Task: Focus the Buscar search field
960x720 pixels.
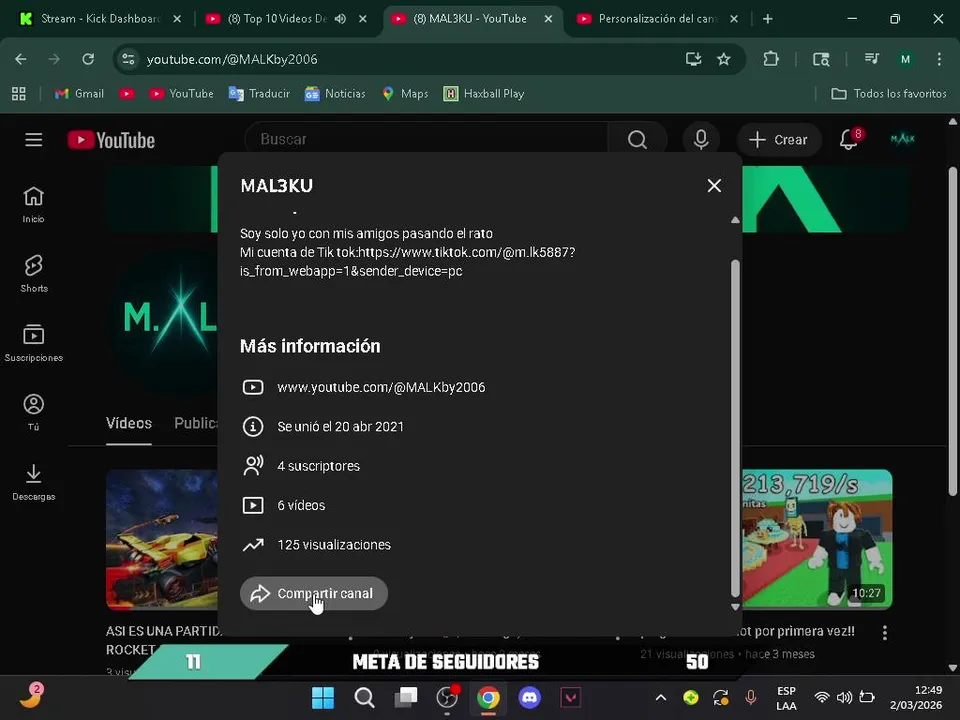Action: 426,140
